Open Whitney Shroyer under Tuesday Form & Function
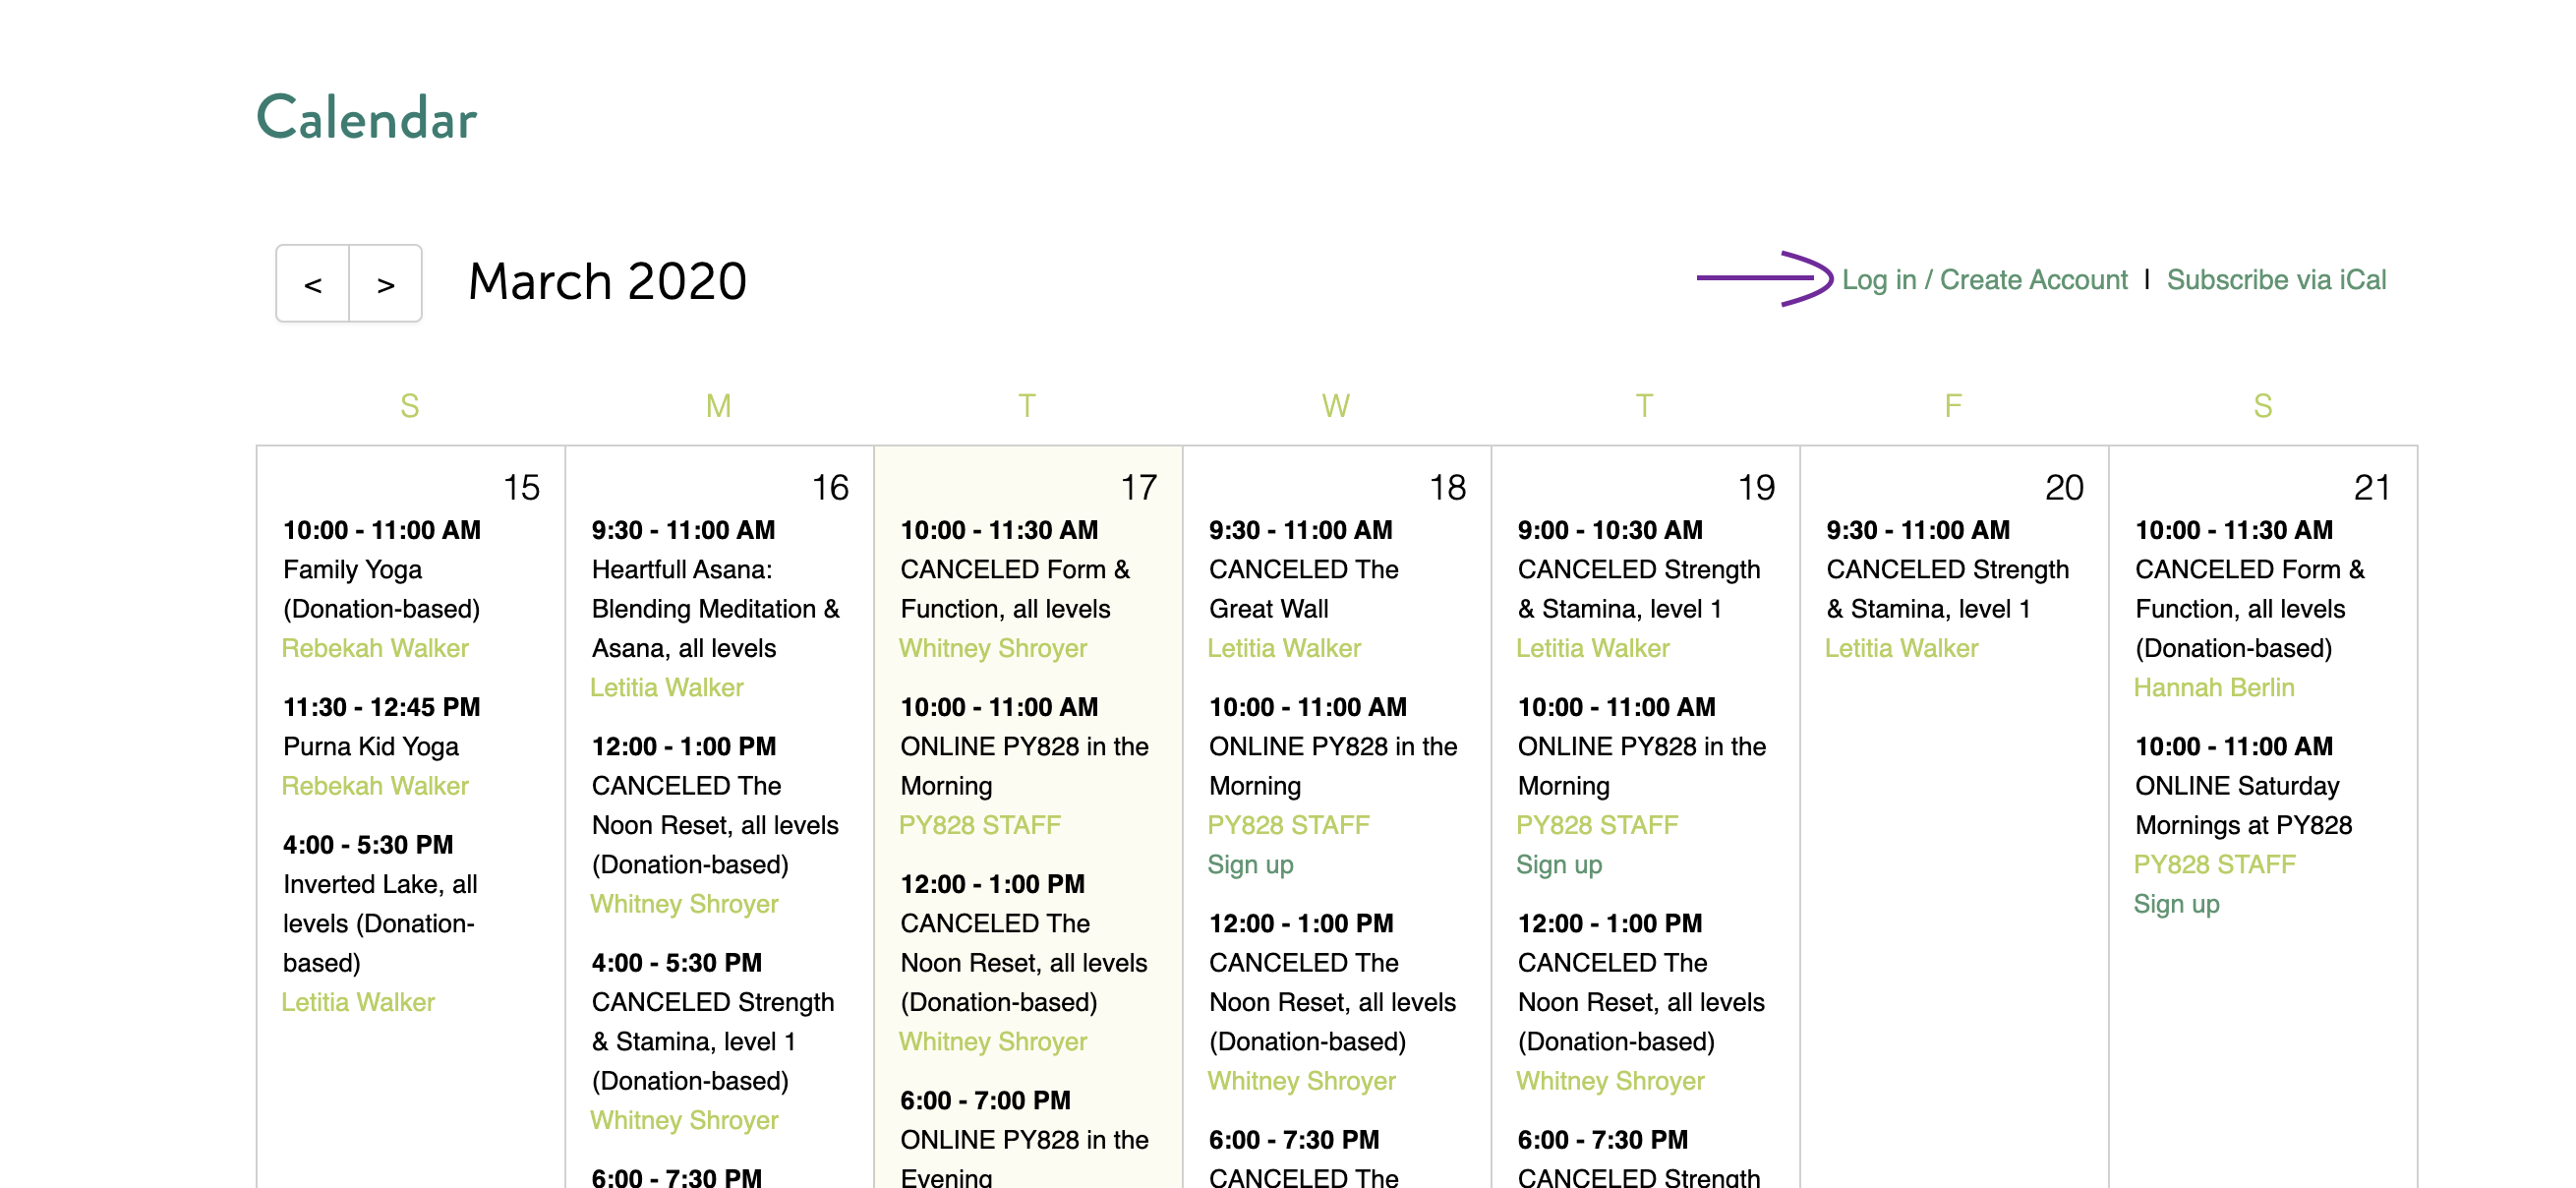The height and width of the screenshot is (1188, 2576). 993,648
